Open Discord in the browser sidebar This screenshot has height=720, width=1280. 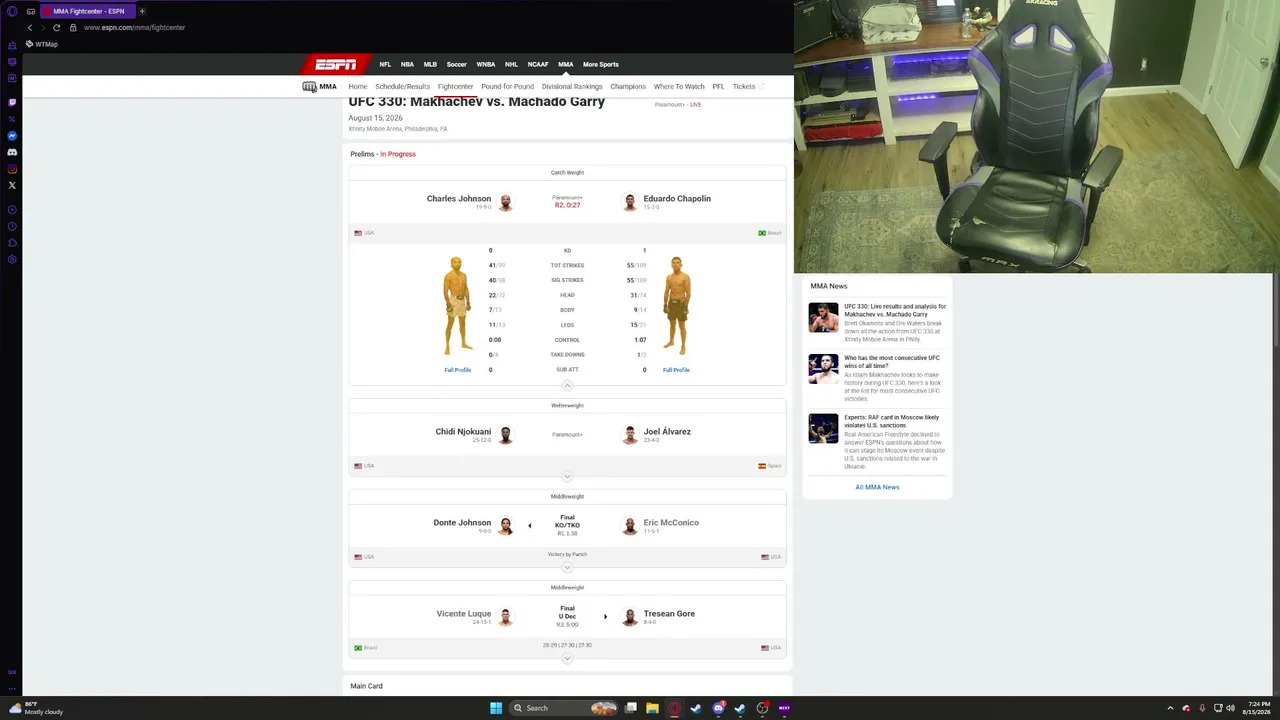[x=12, y=152]
